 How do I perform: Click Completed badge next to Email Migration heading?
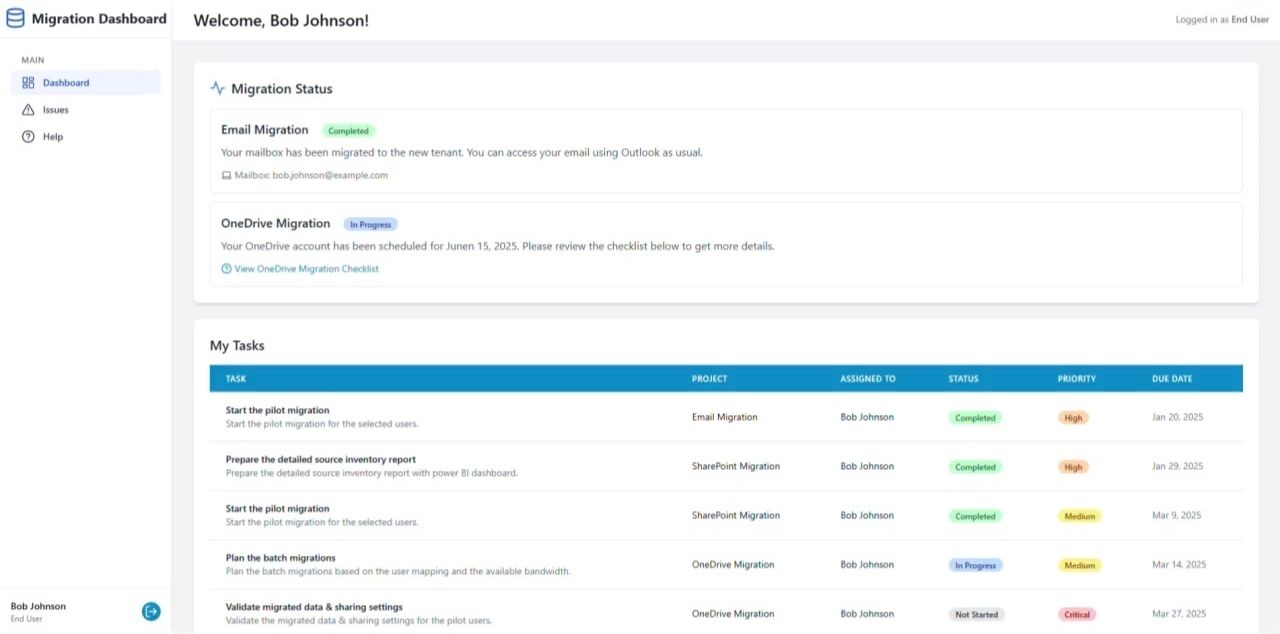348,131
